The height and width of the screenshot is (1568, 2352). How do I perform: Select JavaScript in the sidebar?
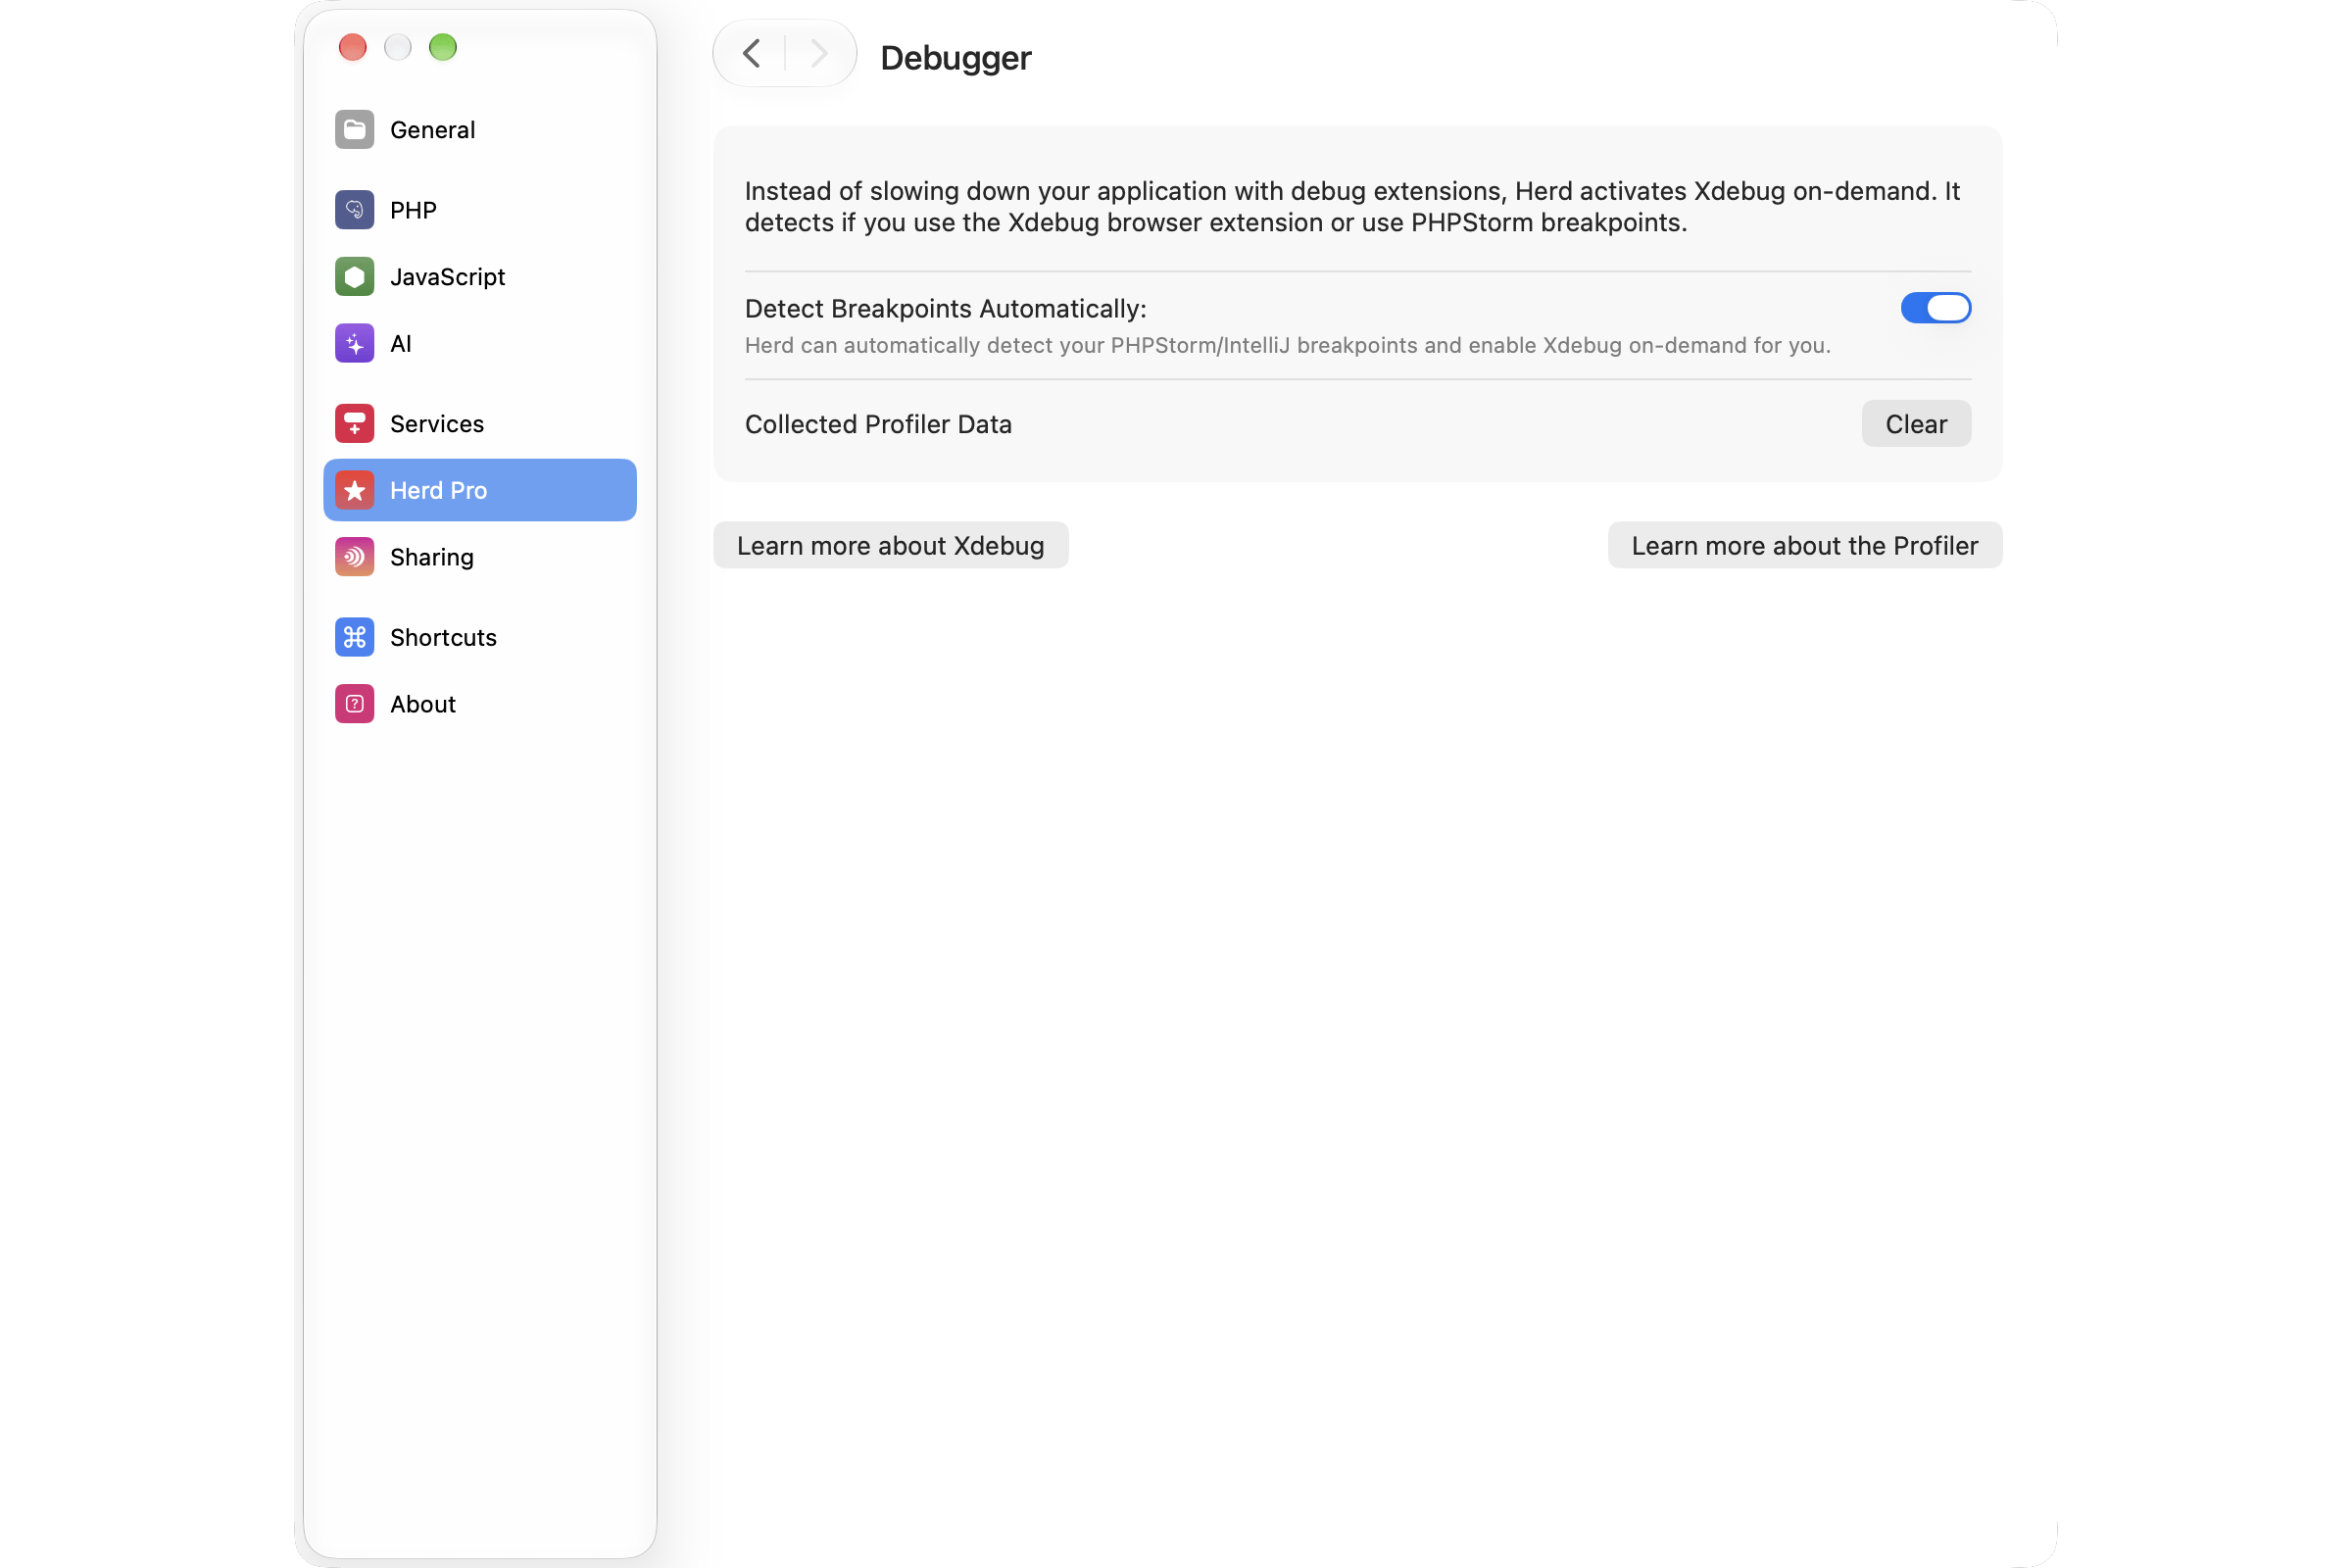coord(480,277)
